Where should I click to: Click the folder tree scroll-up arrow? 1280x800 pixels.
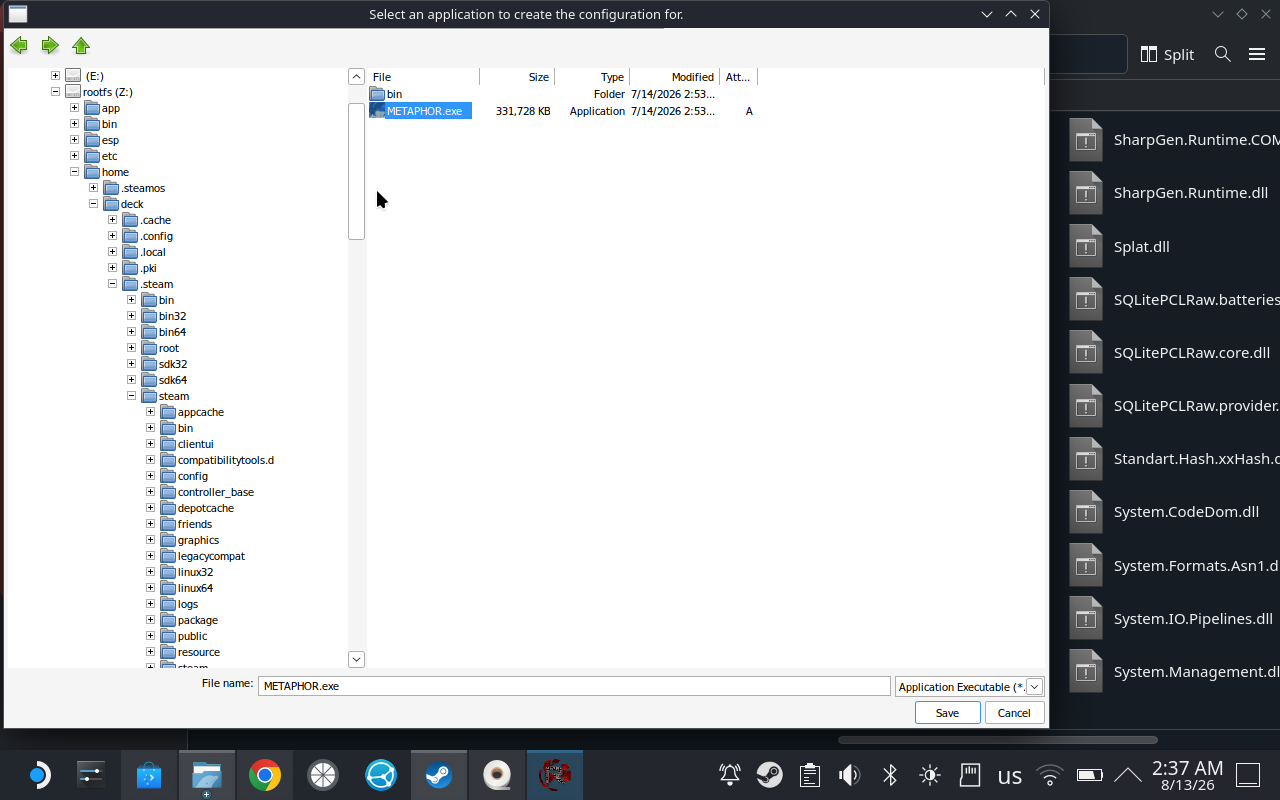click(x=356, y=77)
